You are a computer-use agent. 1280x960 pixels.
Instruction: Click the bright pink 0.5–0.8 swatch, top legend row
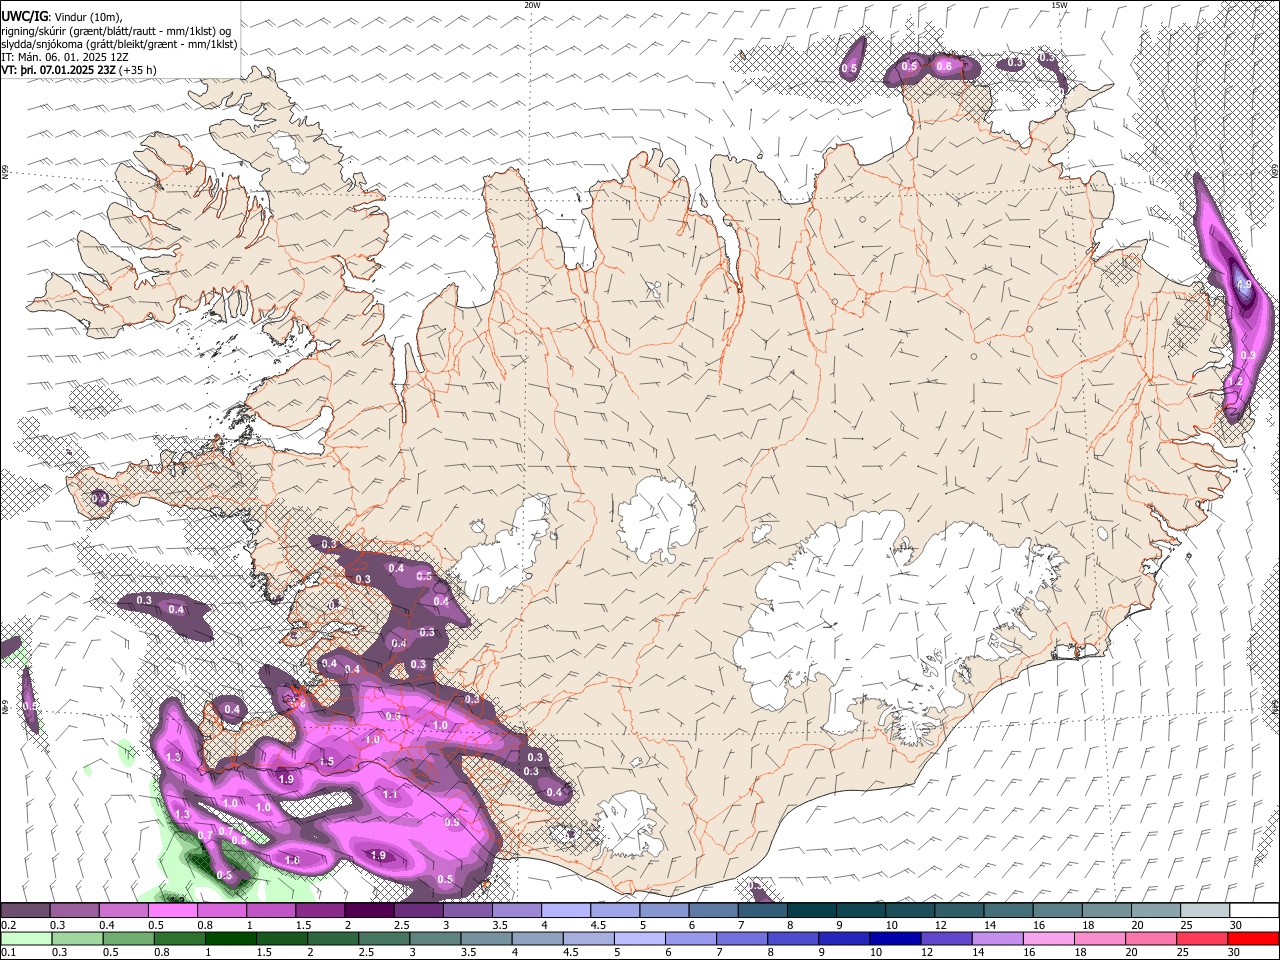click(172, 911)
